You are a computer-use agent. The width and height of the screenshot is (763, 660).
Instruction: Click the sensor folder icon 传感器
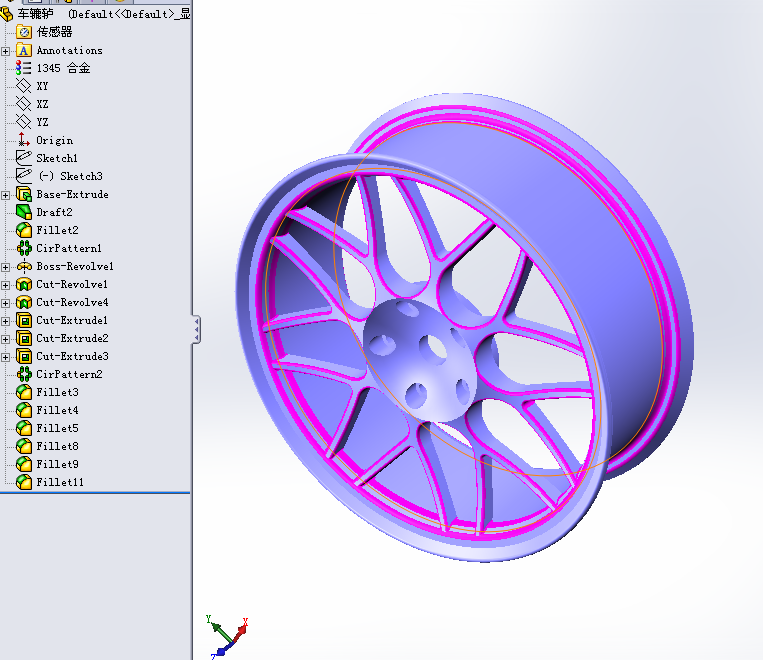click(24, 32)
